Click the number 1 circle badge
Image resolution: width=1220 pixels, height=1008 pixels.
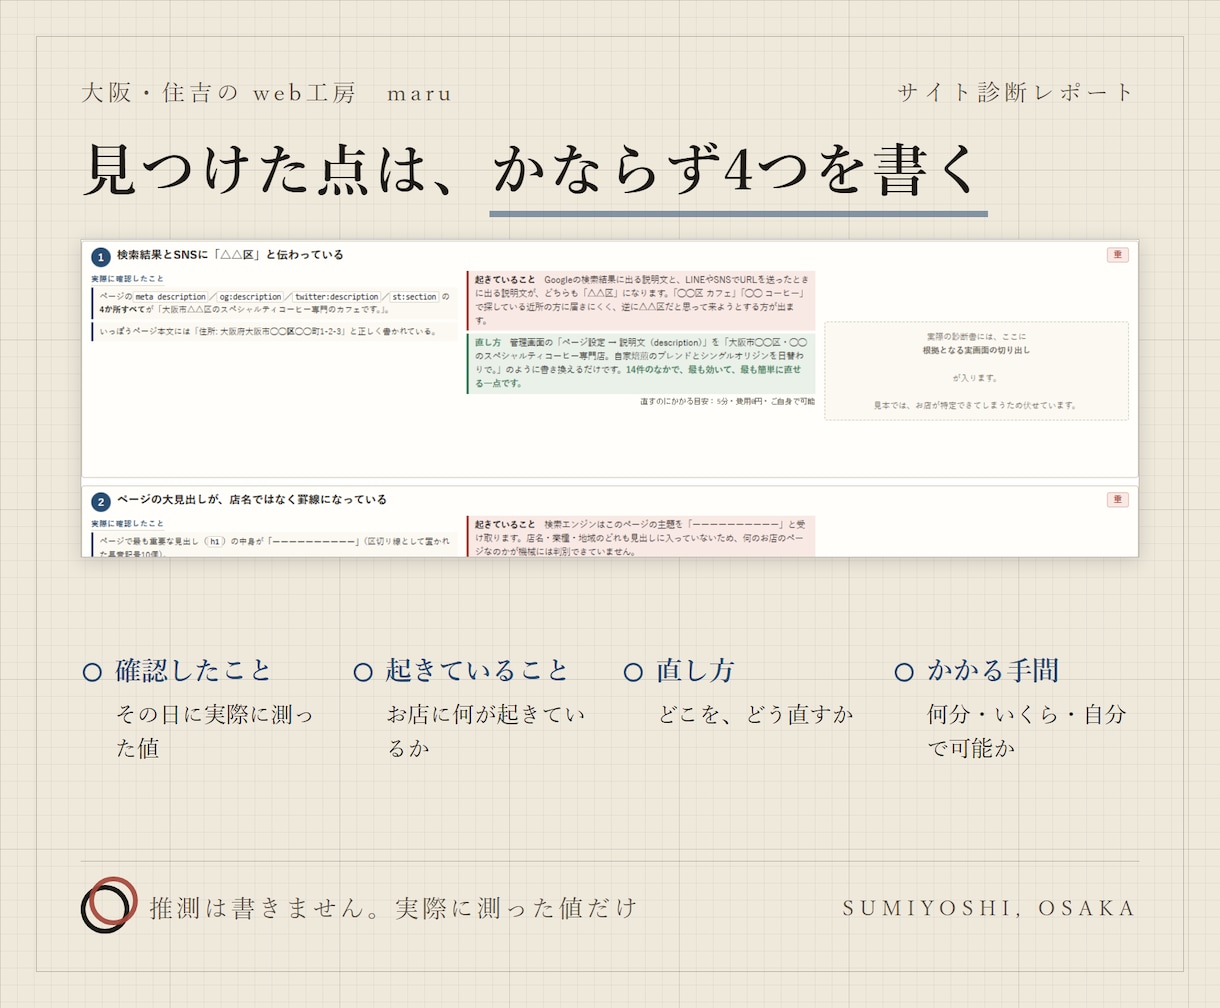(x=100, y=257)
